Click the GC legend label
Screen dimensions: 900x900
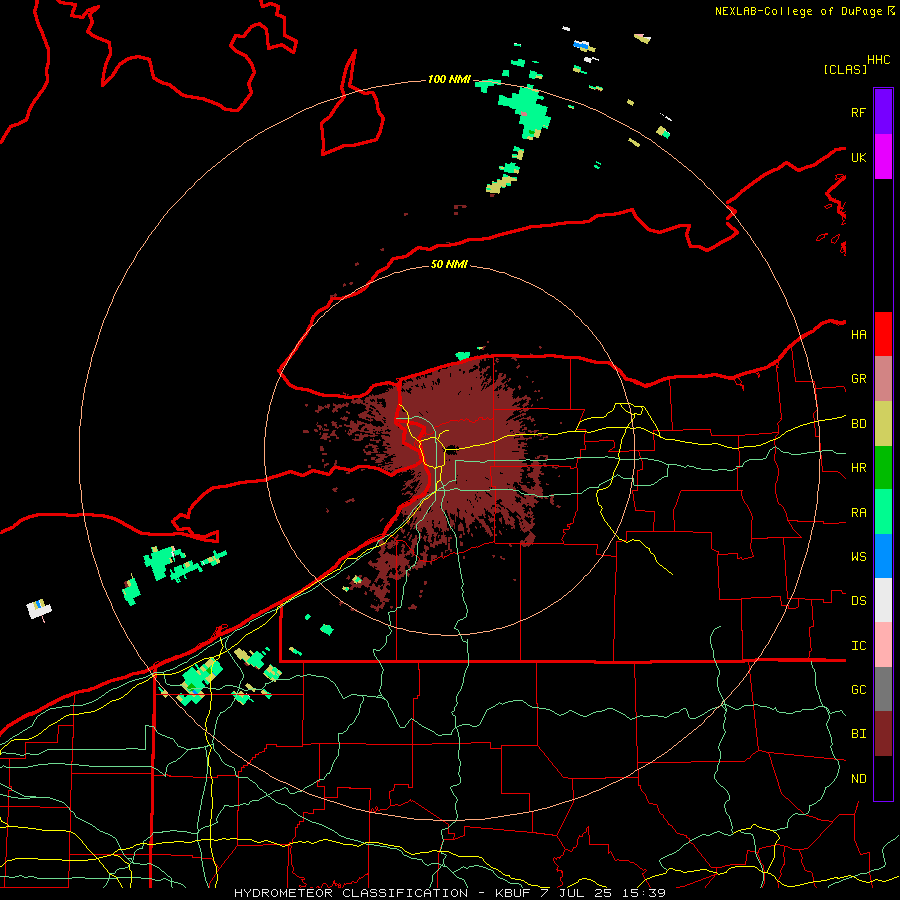point(858,690)
